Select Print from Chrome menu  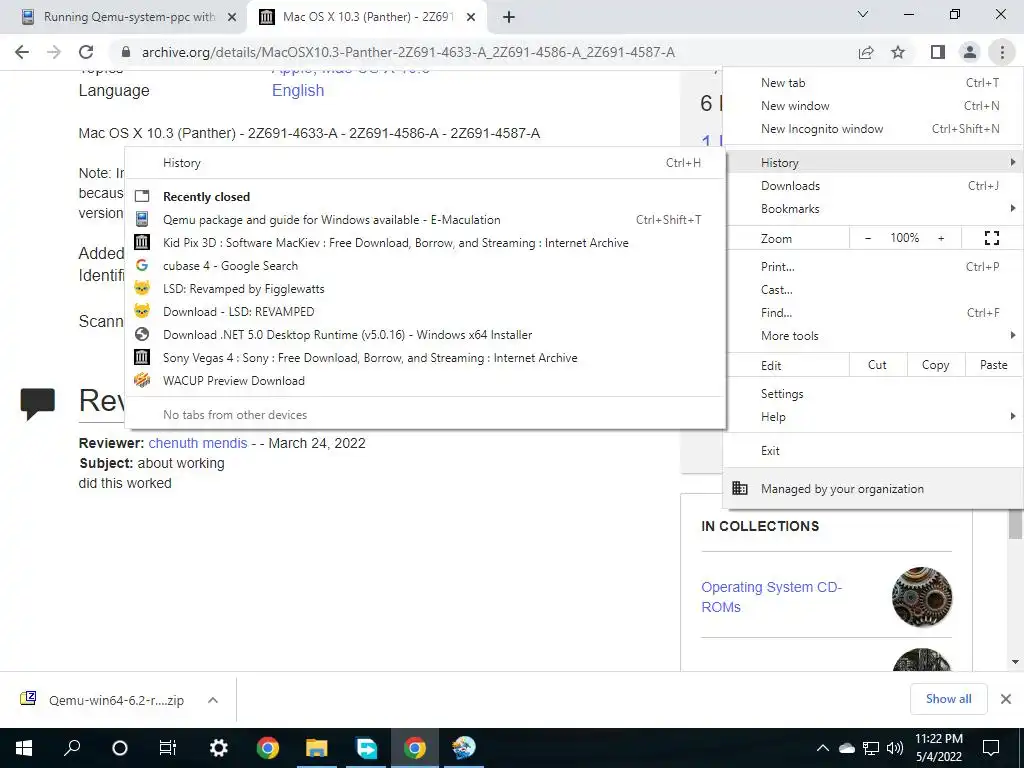click(873, 266)
